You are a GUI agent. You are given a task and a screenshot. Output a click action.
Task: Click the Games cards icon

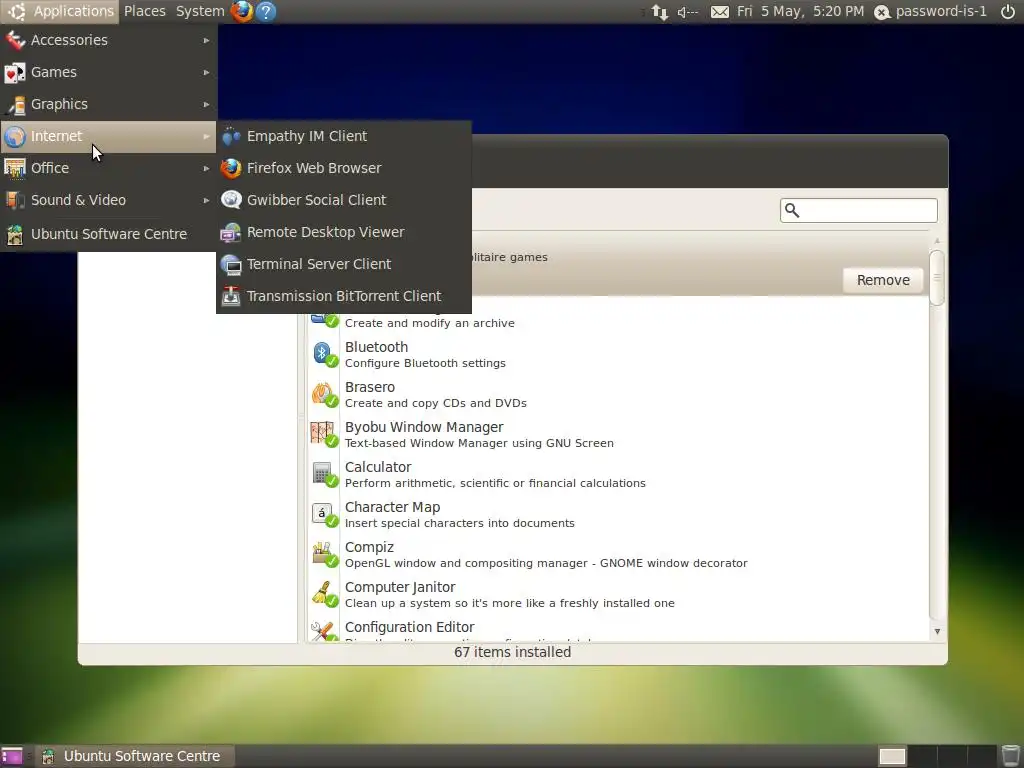click(14, 72)
